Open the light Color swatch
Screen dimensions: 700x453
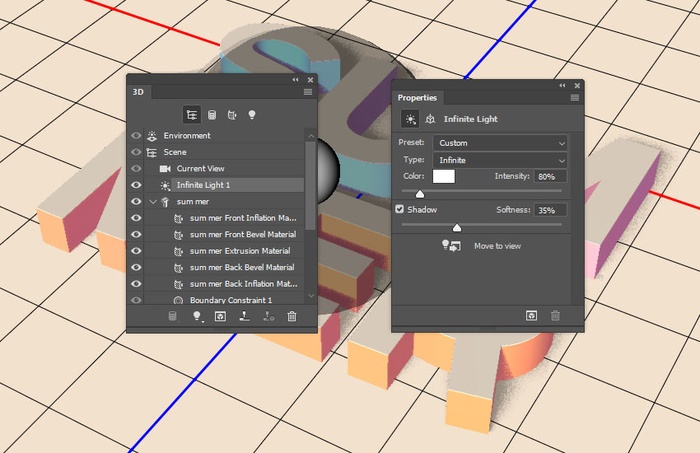coord(443,177)
